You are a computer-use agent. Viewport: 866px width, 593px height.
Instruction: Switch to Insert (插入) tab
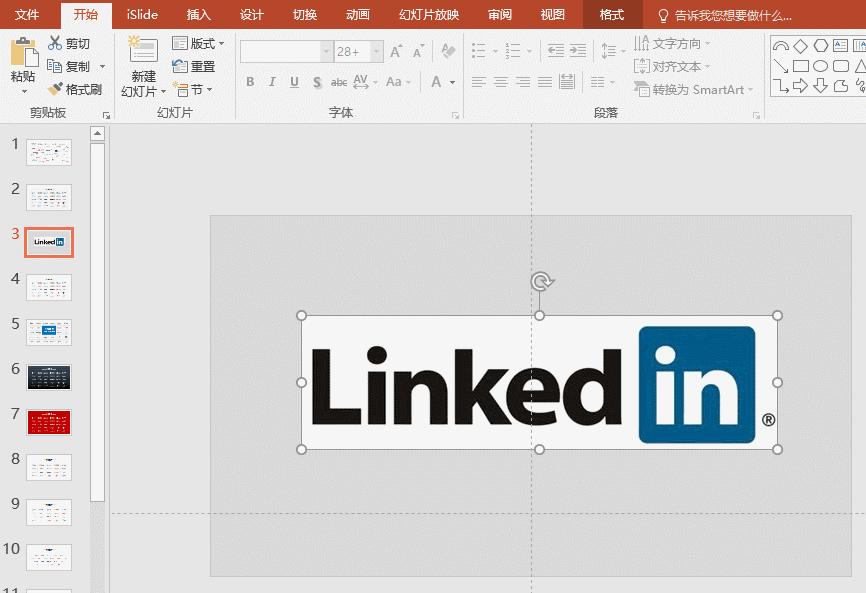pyautogui.click(x=198, y=14)
